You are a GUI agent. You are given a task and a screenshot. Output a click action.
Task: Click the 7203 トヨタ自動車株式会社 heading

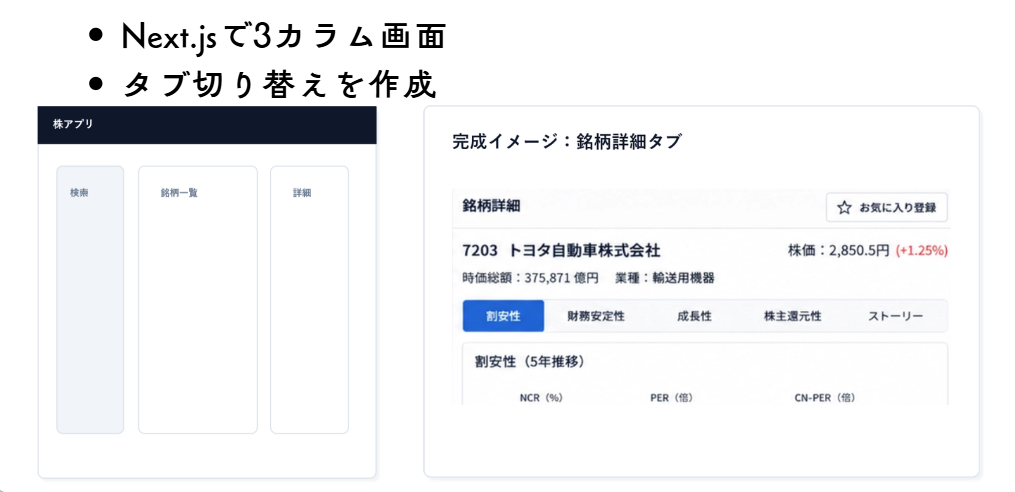[561, 251]
